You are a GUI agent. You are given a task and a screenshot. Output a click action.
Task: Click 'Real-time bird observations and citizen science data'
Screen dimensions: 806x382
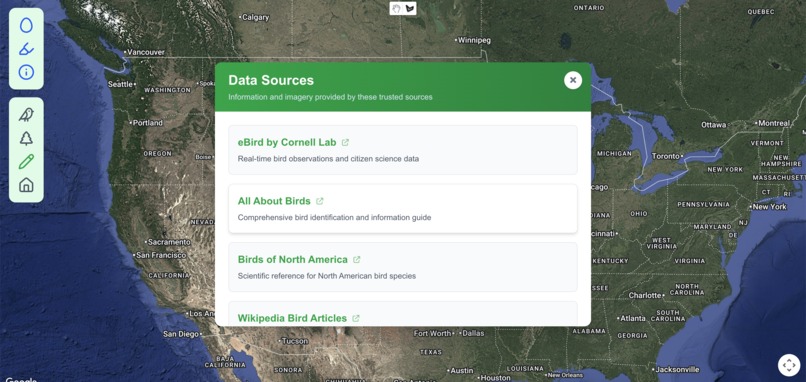tap(328, 159)
